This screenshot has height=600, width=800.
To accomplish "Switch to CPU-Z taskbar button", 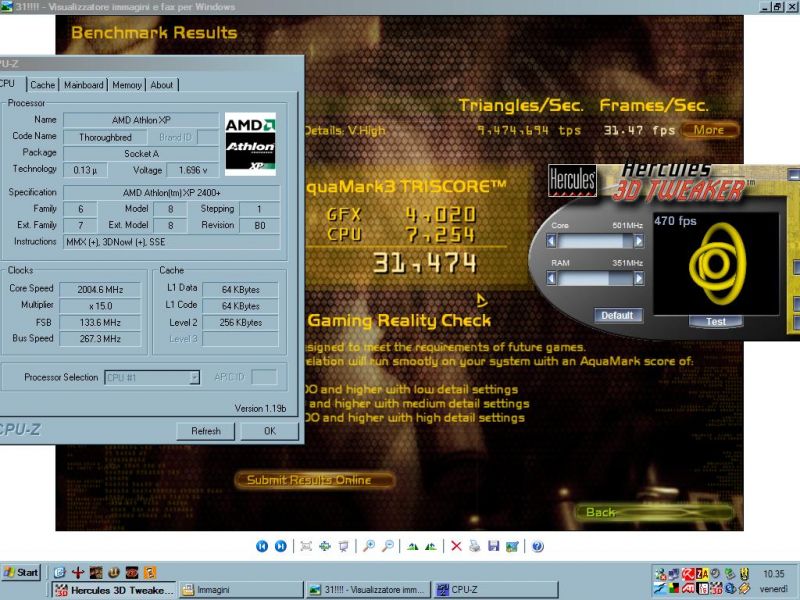I will tap(496, 590).
